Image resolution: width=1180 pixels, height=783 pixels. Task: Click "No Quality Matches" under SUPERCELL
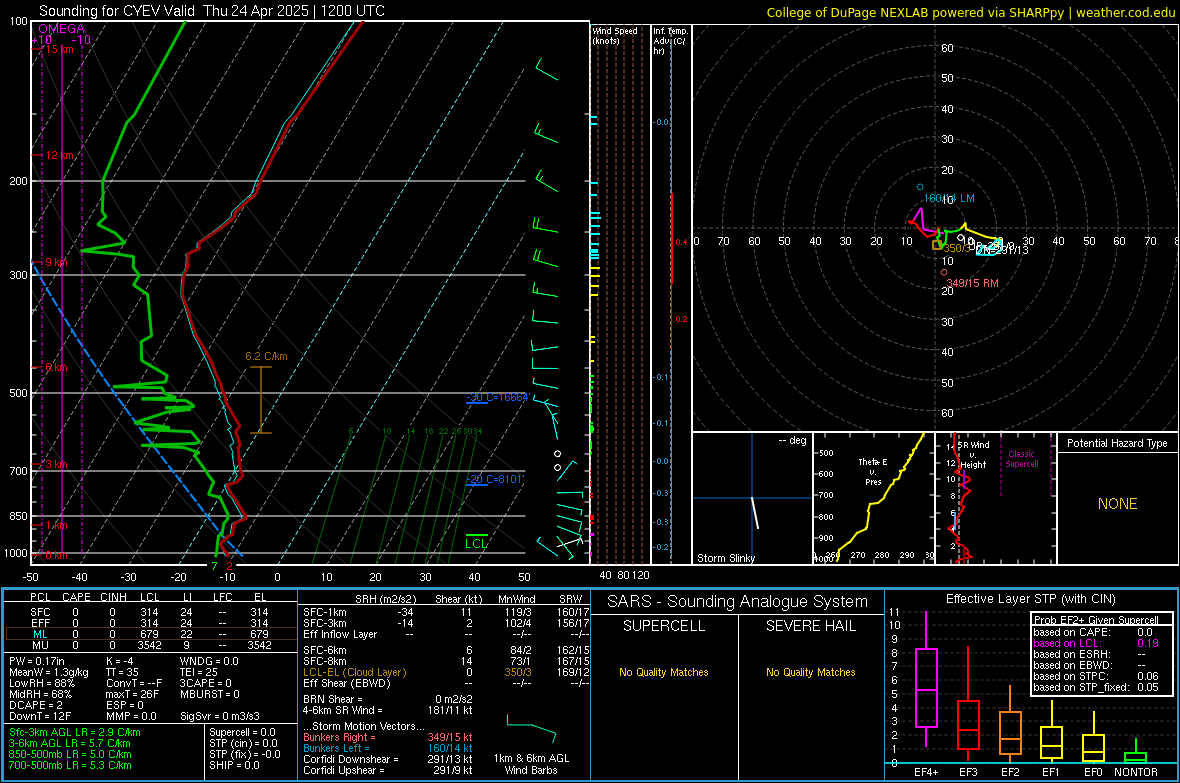point(664,672)
